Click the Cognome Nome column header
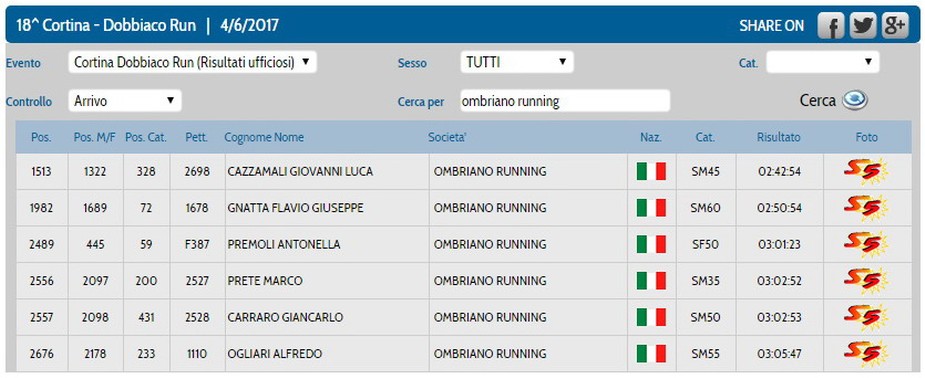925x378 pixels. tap(264, 137)
